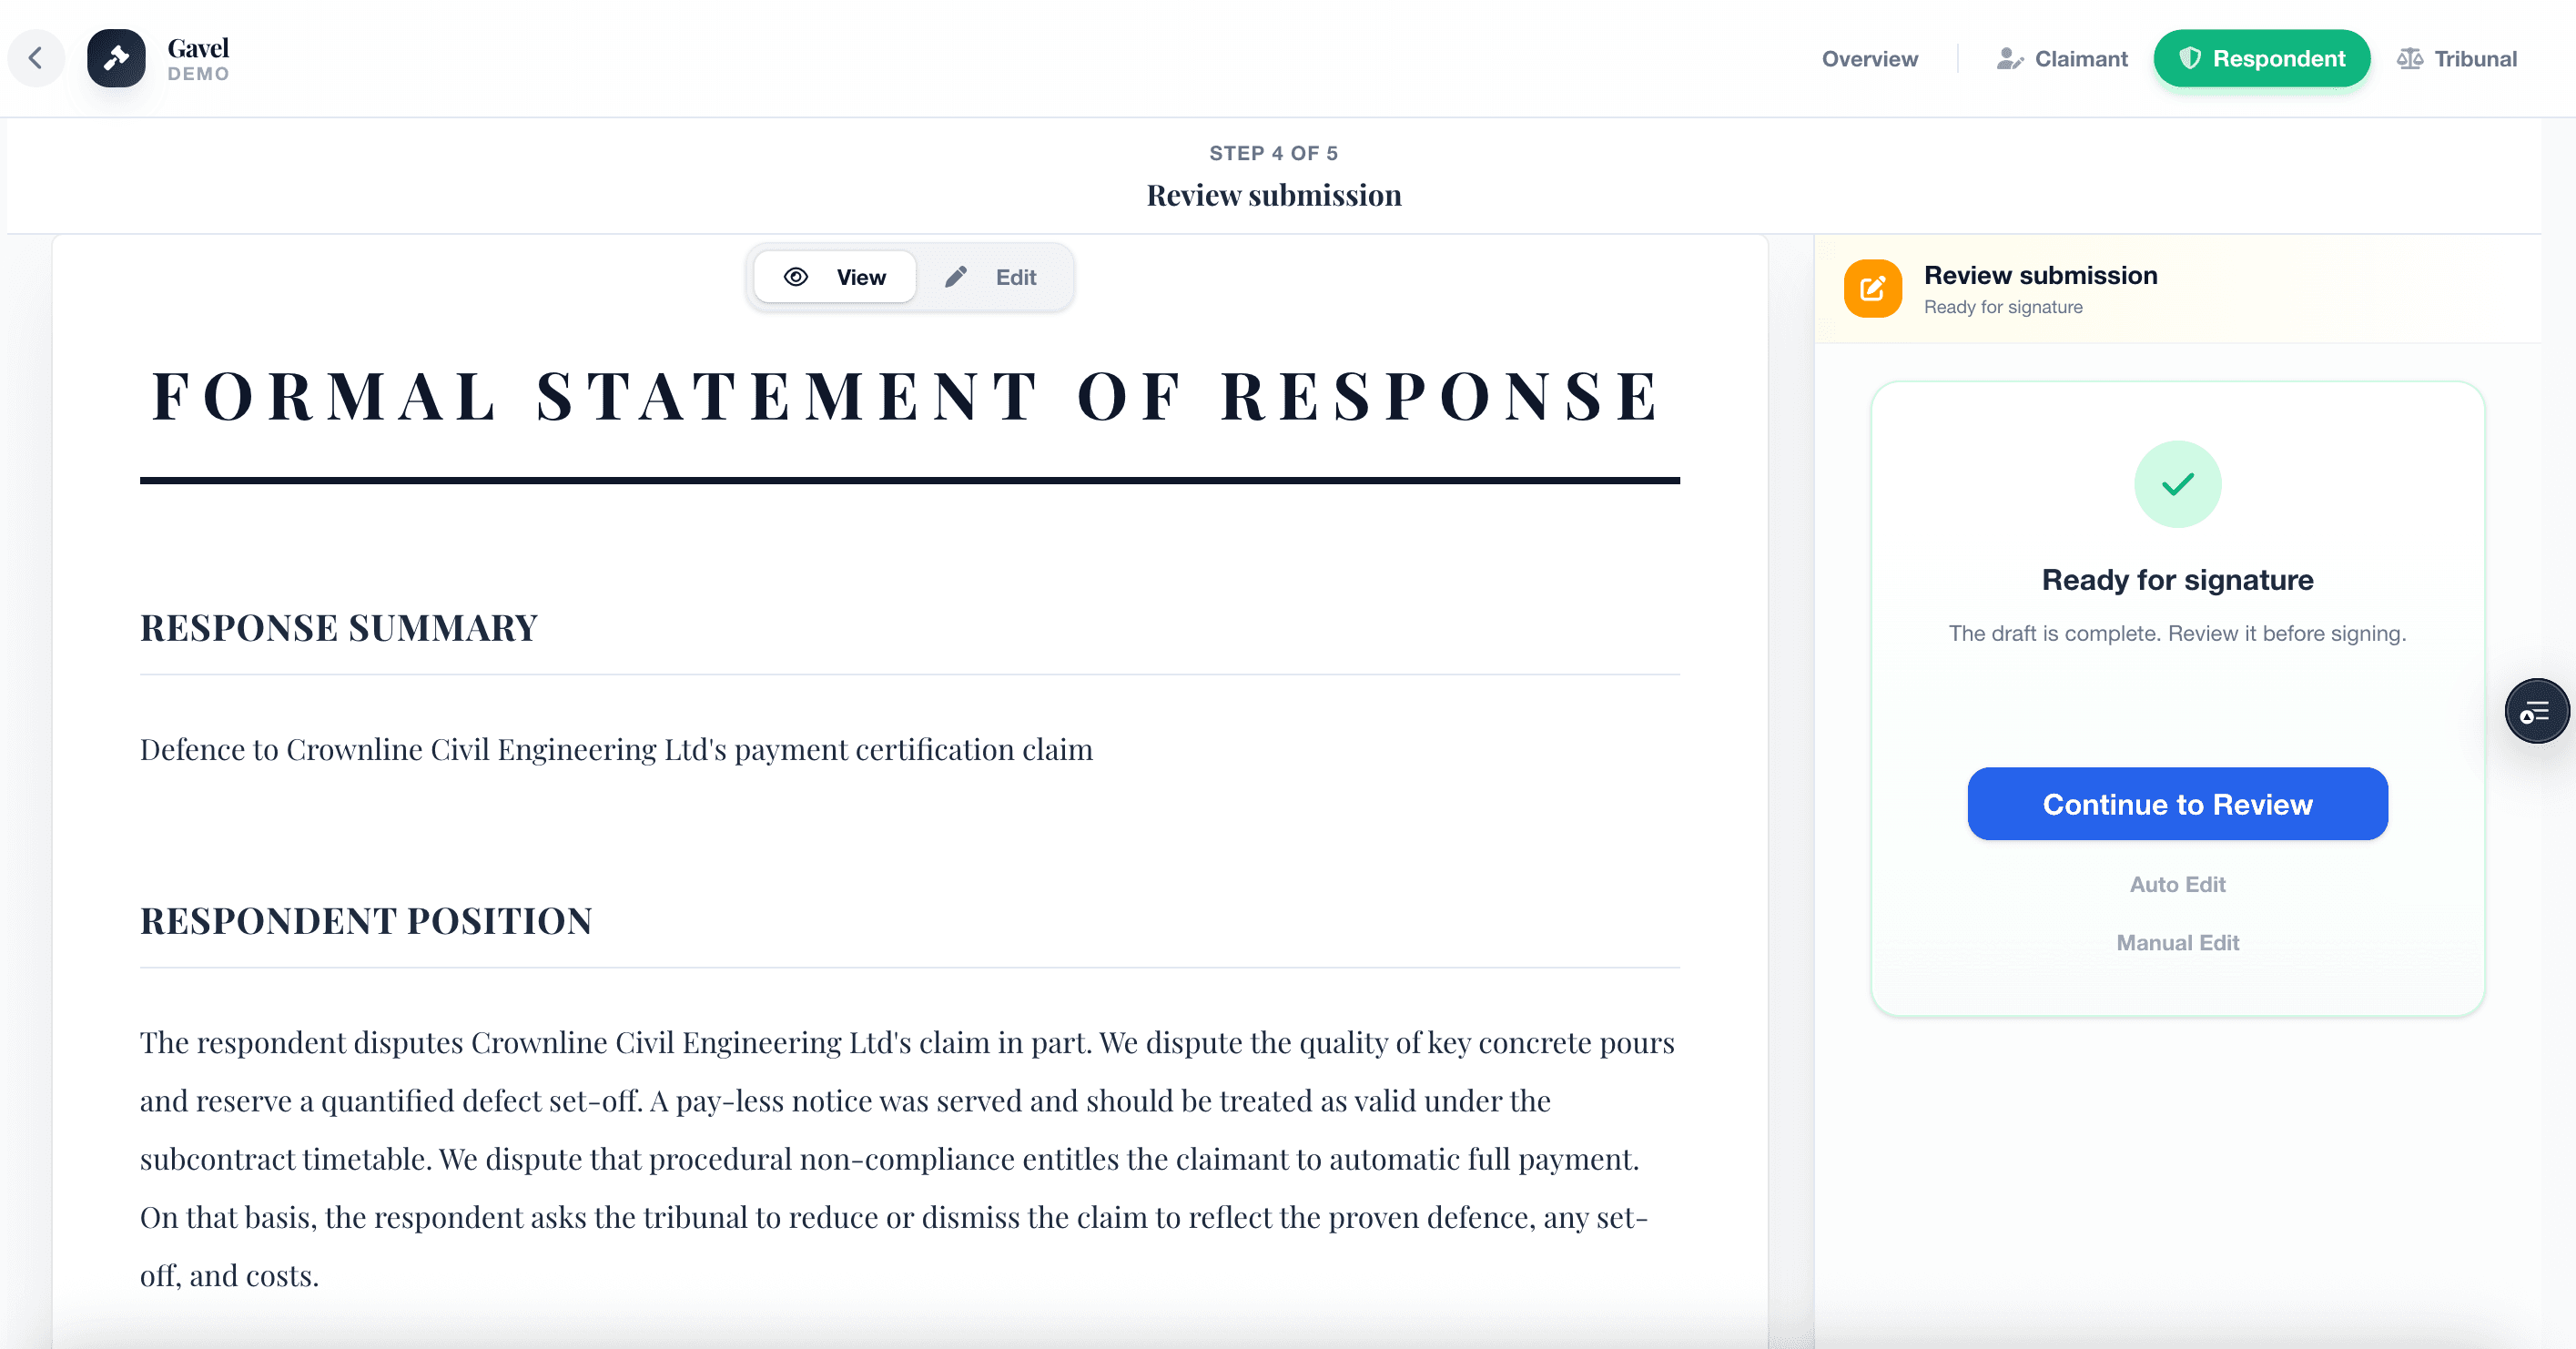Open the floating checklist panel button
The image size is (2576, 1349).
click(x=2536, y=712)
